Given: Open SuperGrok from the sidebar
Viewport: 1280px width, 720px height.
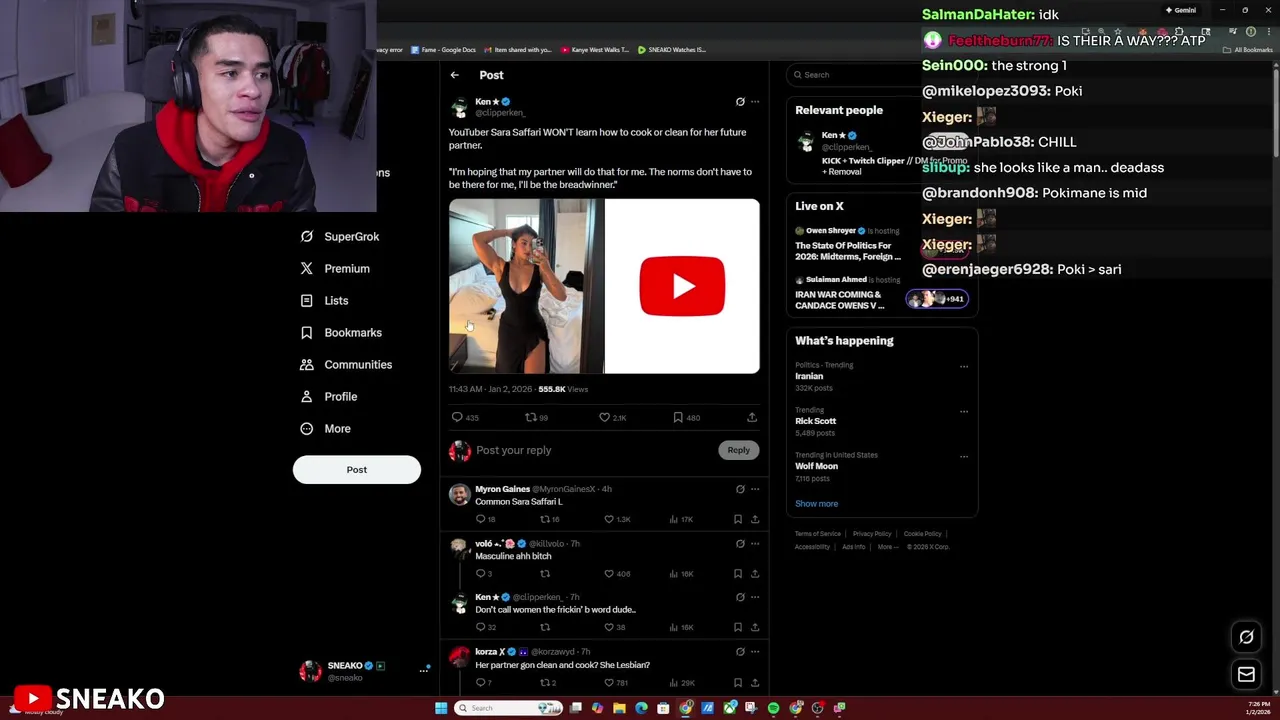Looking at the screenshot, I should [340, 237].
